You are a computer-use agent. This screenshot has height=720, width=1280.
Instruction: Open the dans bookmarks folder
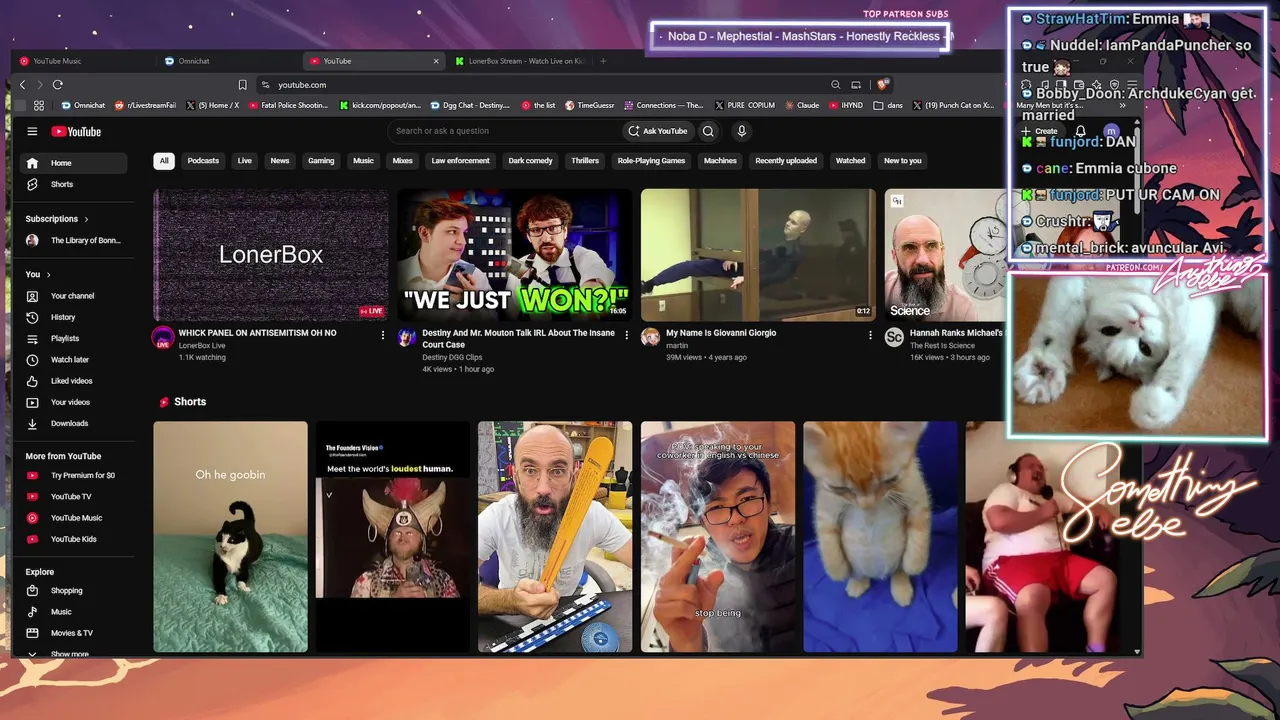coord(888,105)
